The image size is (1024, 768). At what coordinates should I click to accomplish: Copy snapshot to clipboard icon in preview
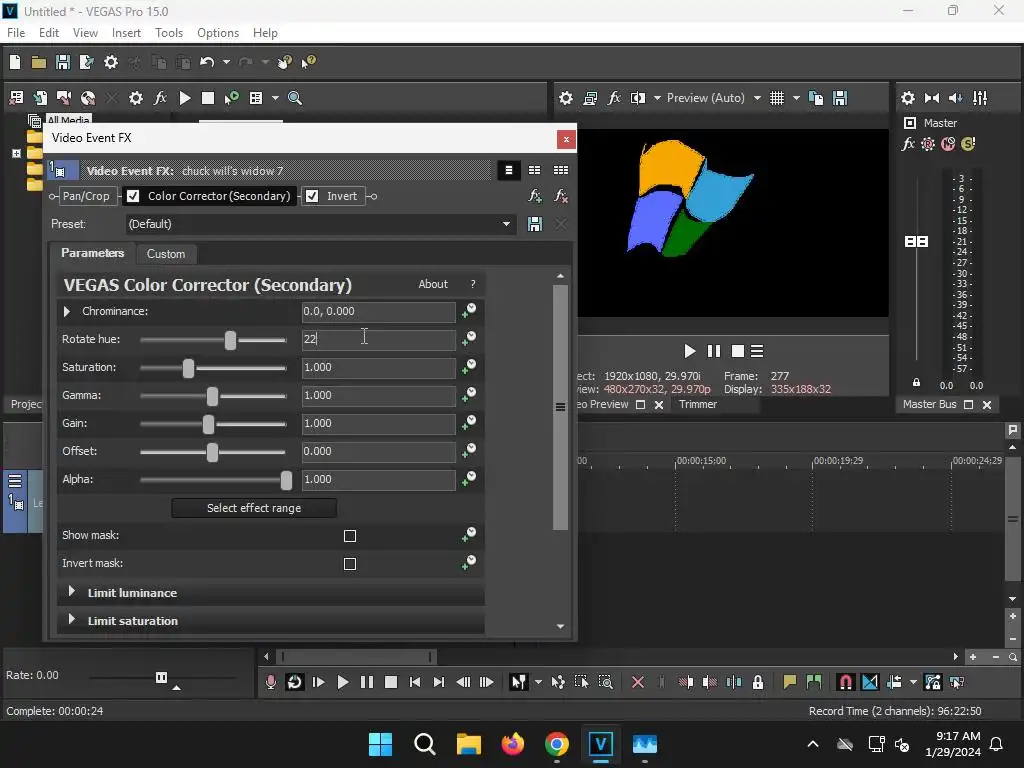click(816, 98)
